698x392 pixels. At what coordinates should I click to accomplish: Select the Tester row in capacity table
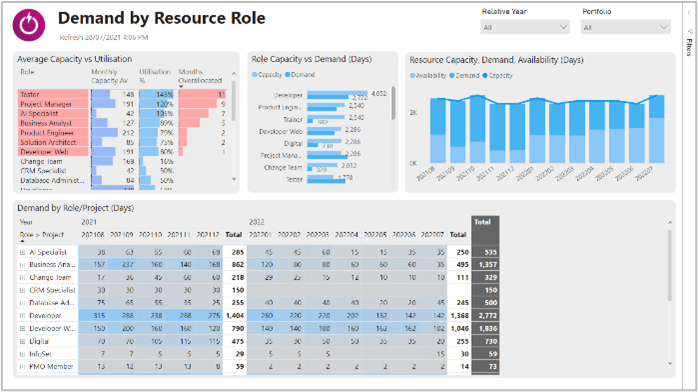pyautogui.click(x=122, y=94)
